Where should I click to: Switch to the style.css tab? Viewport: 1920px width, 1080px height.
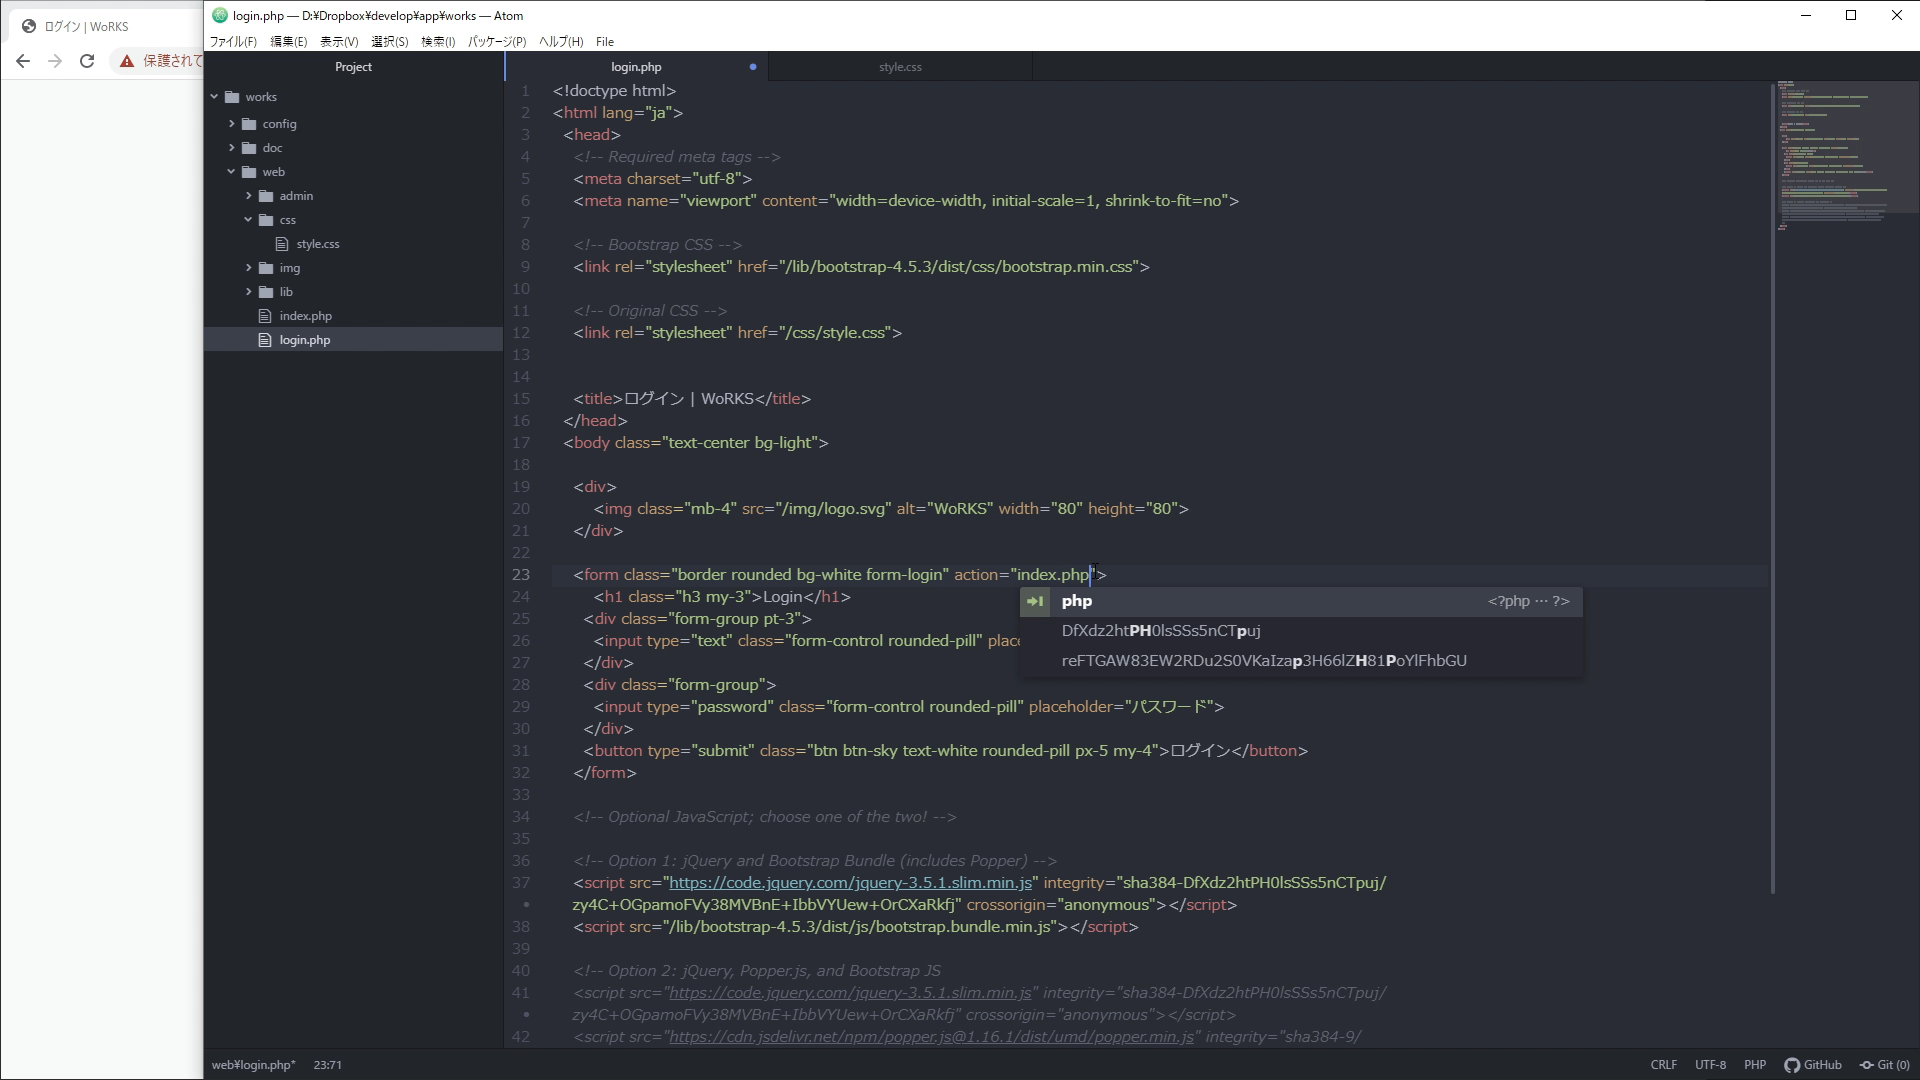pos(900,67)
